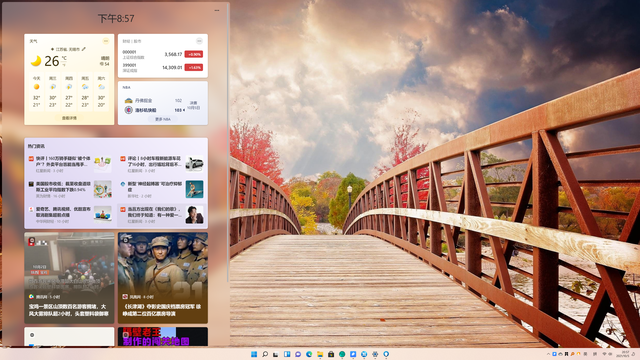The width and height of the screenshot is (640, 360).
Task: Open taskbar Search
Action: click(x=265, y=354)
